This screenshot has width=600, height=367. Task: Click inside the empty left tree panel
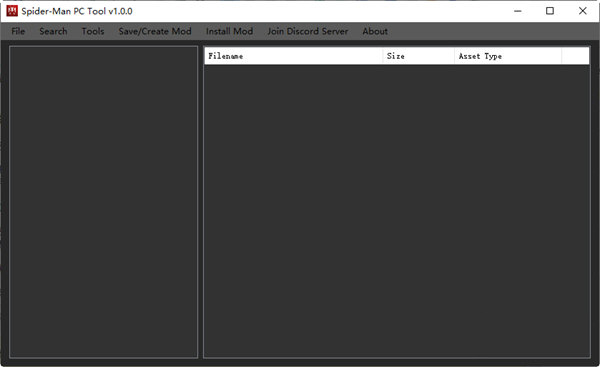click(x=103, y=202)
